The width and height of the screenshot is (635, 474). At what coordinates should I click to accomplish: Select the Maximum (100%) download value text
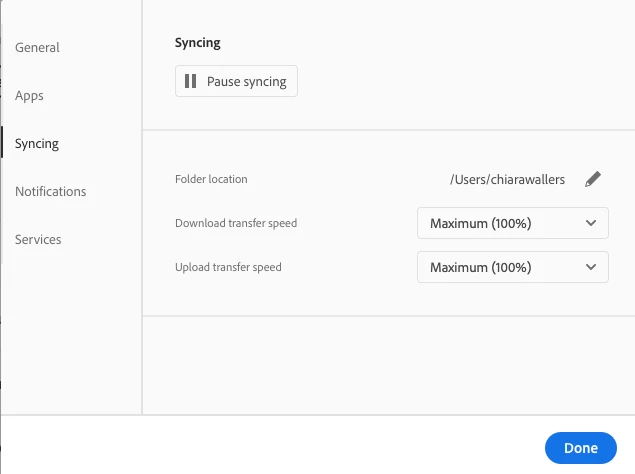[x=480, y=223]
